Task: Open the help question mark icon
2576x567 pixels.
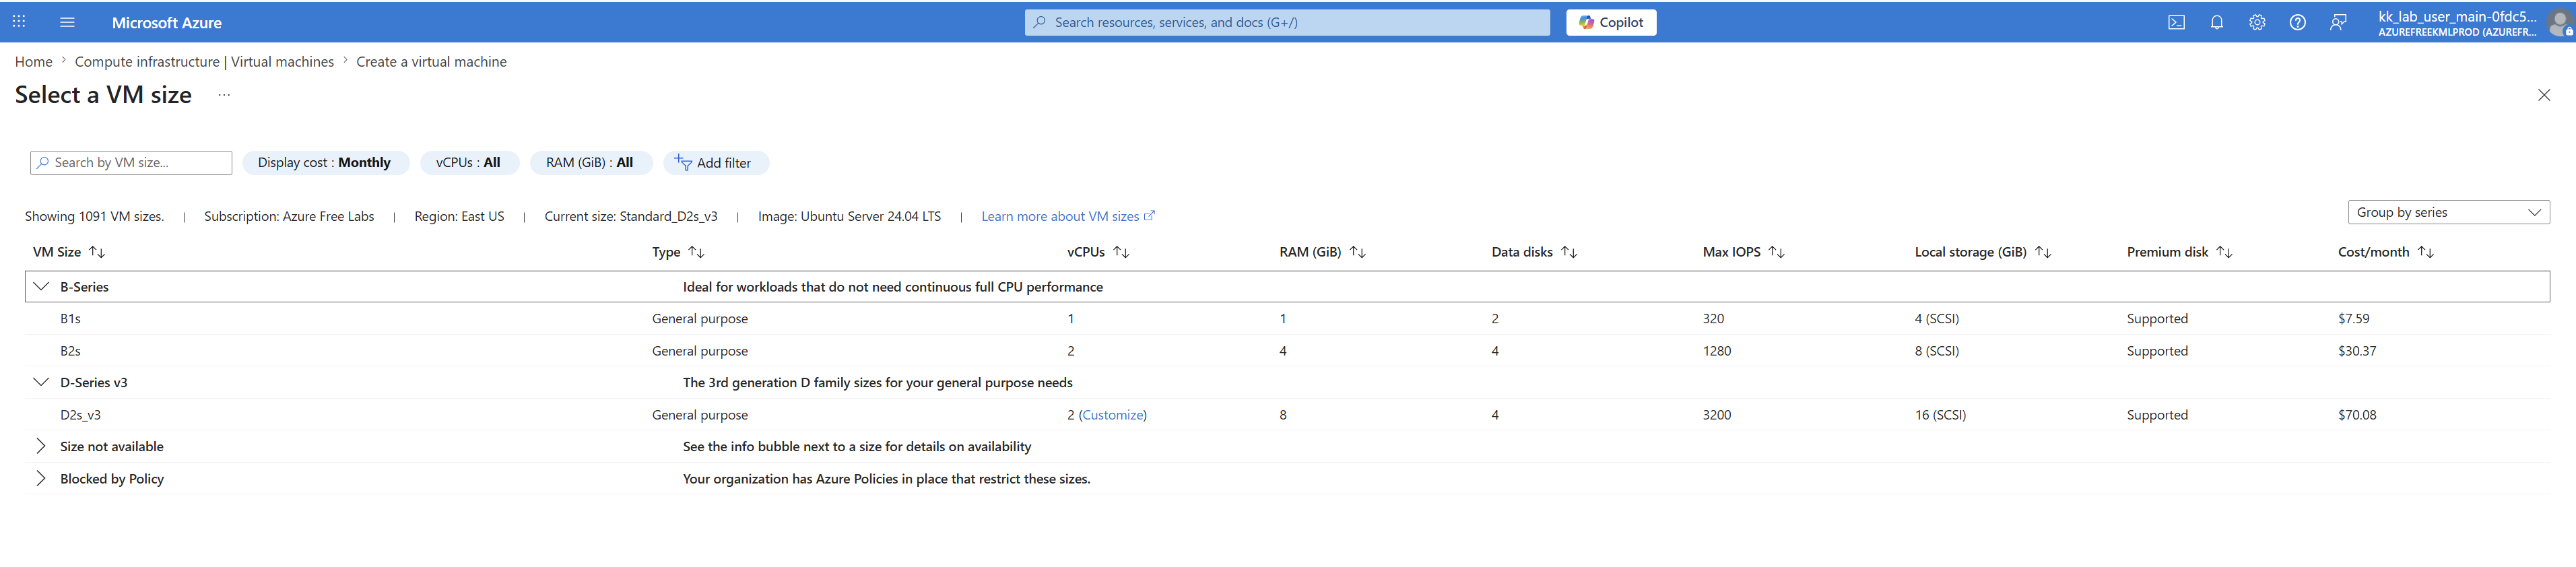Action: point(2298,22)
